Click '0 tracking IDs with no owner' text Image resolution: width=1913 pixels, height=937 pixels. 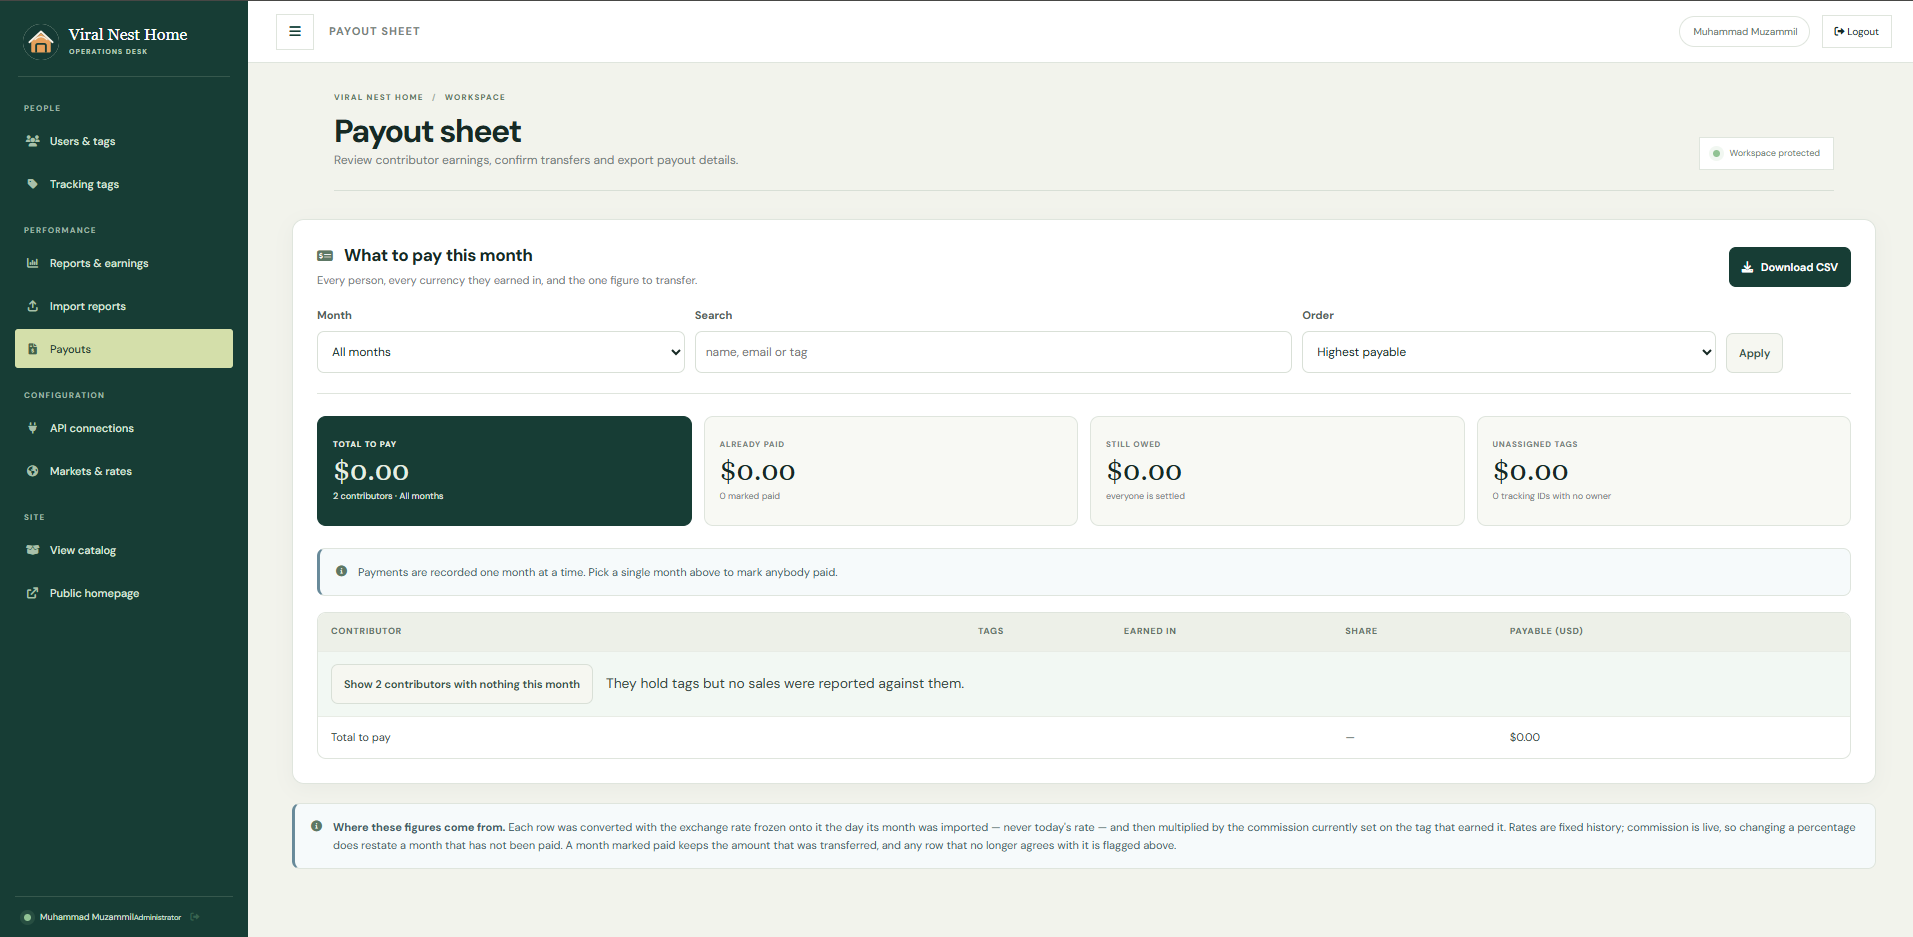click(x=1552, y=496)
